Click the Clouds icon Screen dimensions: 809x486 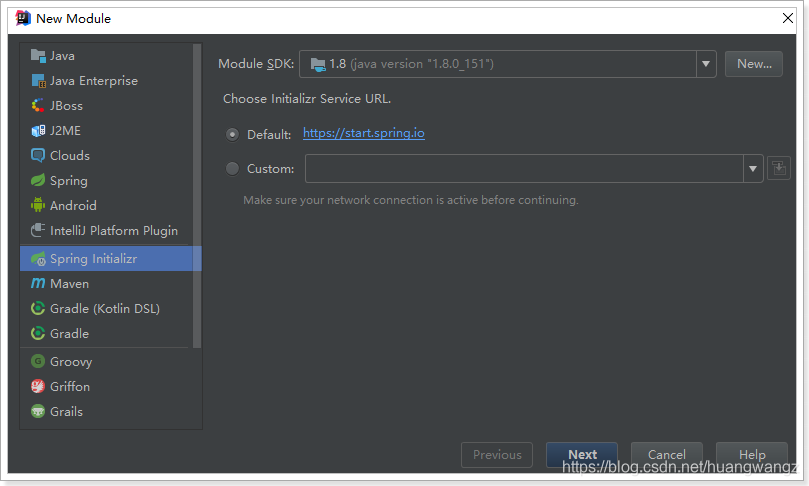point(38,155)
